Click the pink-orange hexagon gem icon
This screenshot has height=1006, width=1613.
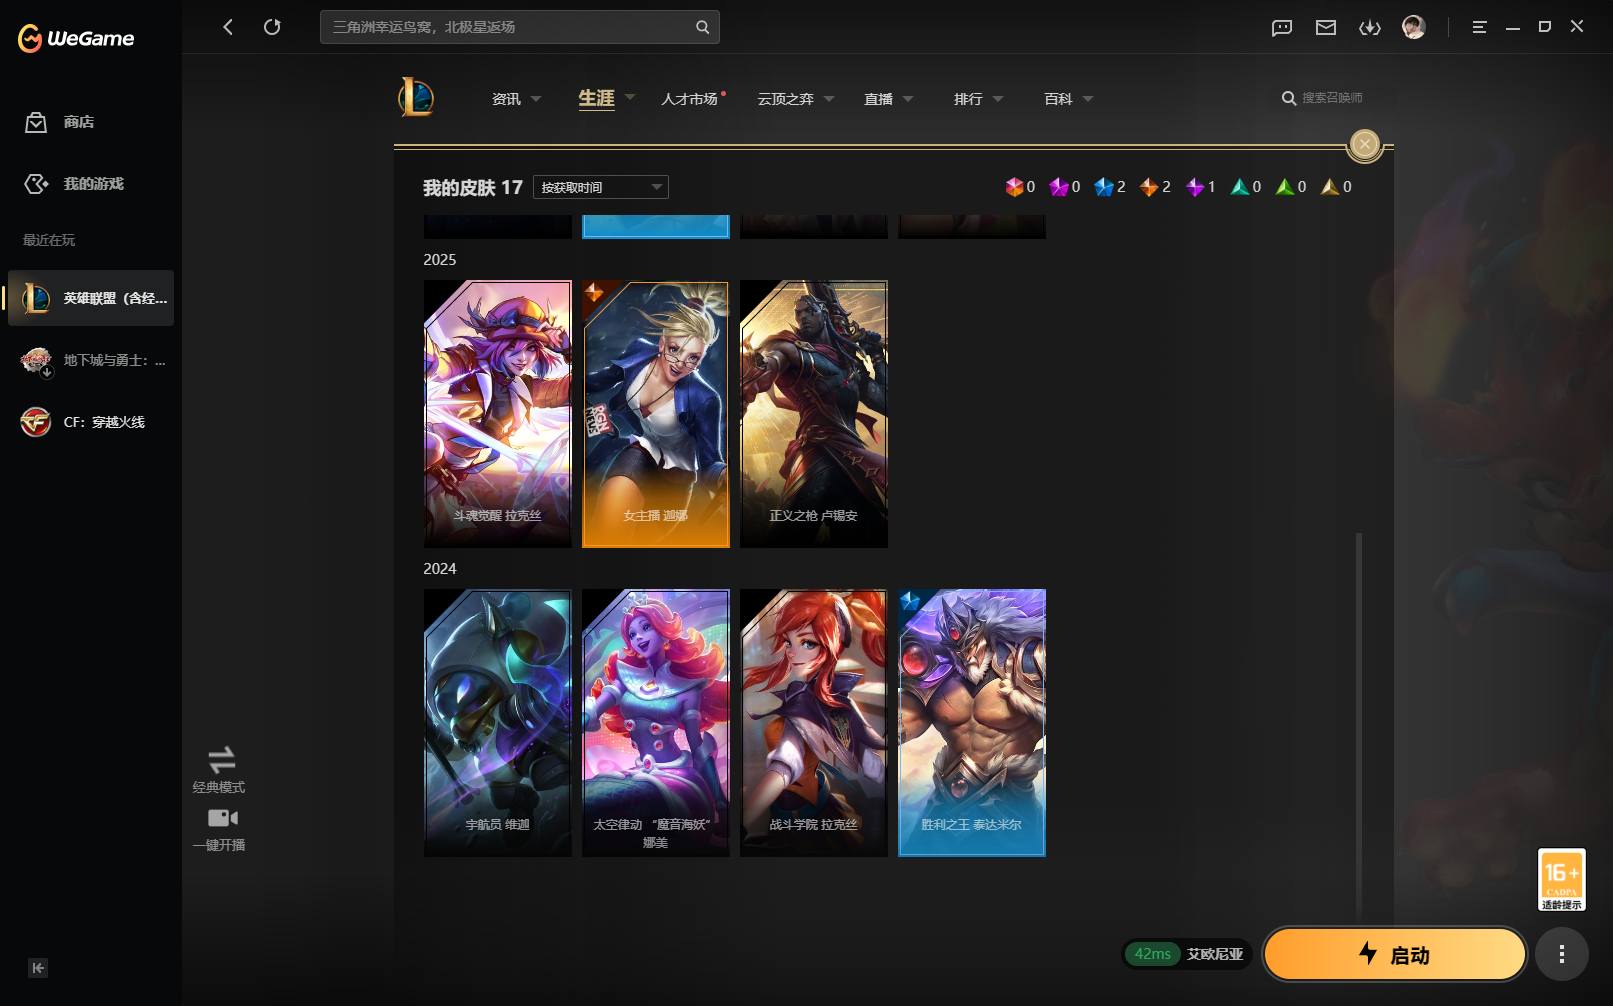pos(1014,187)
